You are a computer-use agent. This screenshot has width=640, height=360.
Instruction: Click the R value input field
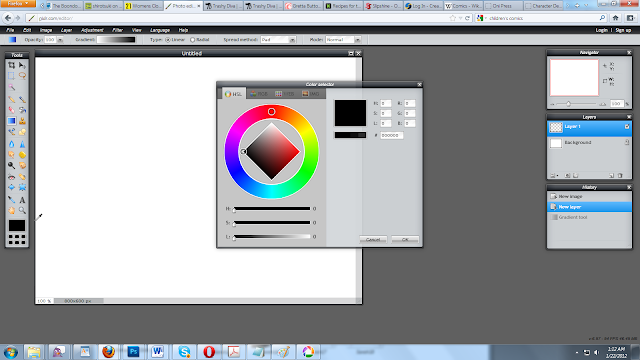[x=409, y=104]
